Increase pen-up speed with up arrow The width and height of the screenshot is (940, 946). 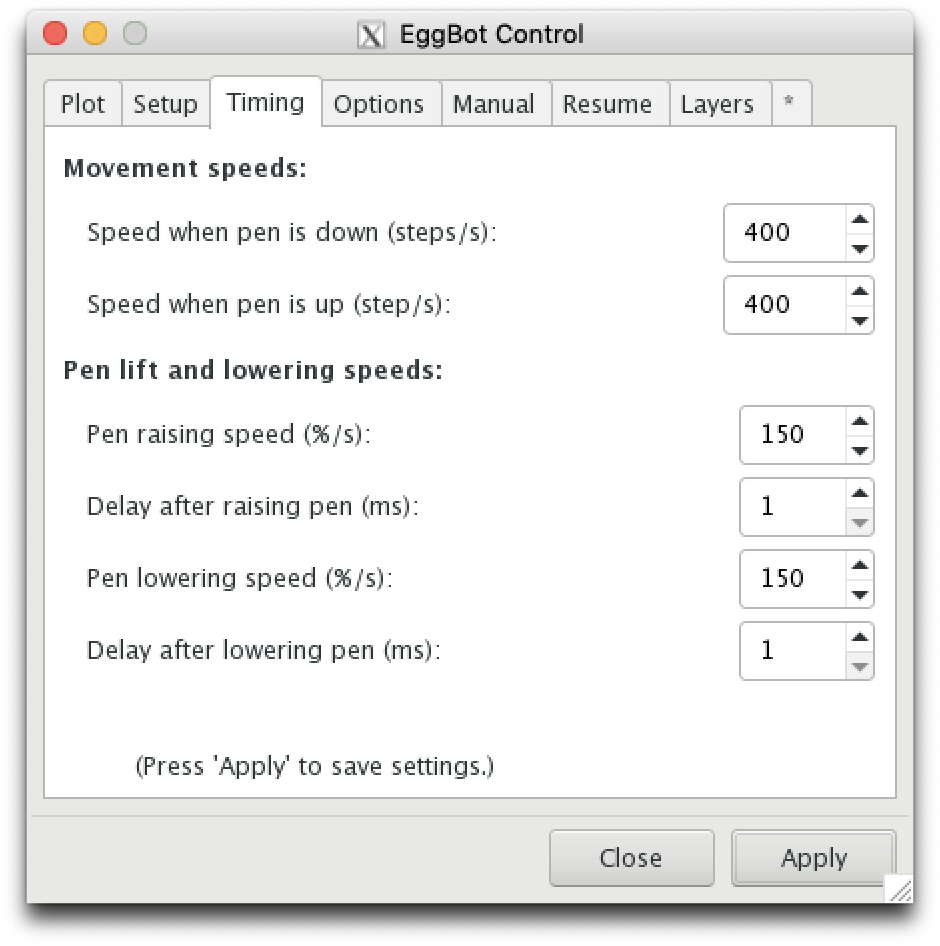[860, 291]
